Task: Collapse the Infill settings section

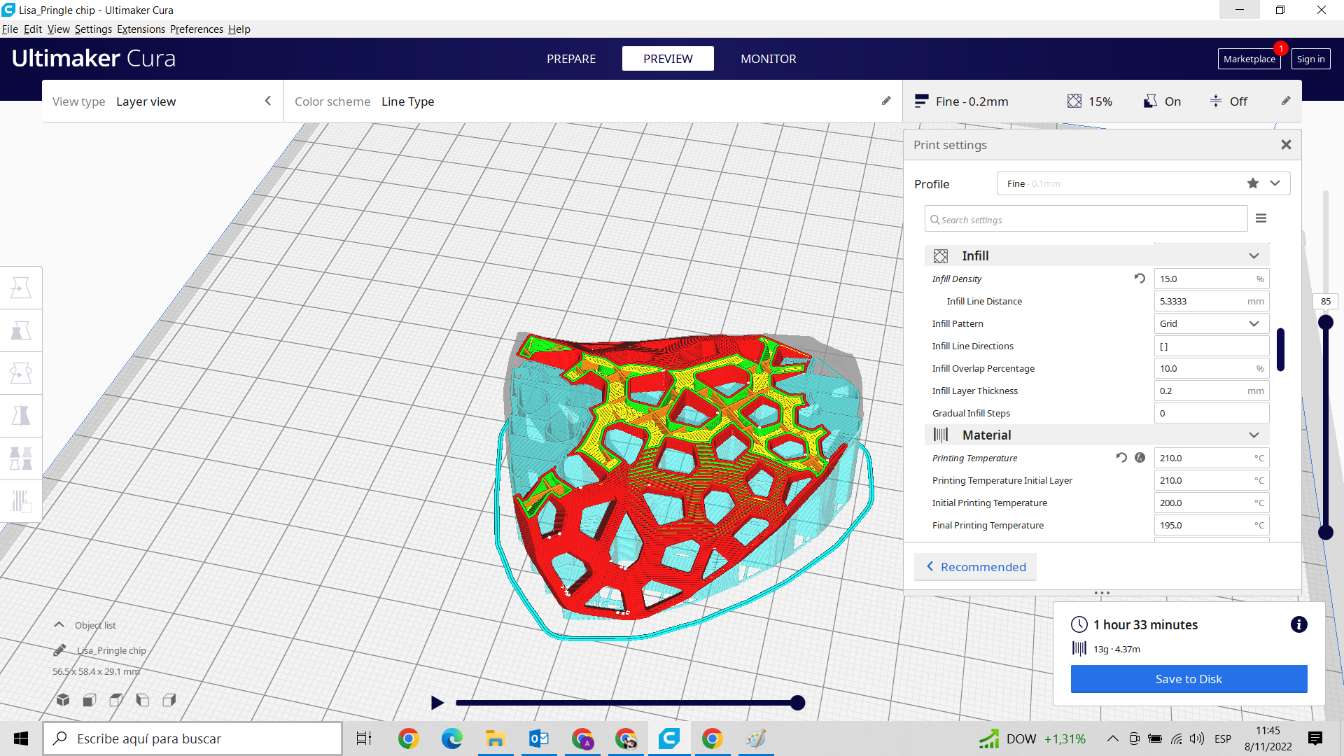Action: [1254, 256]
